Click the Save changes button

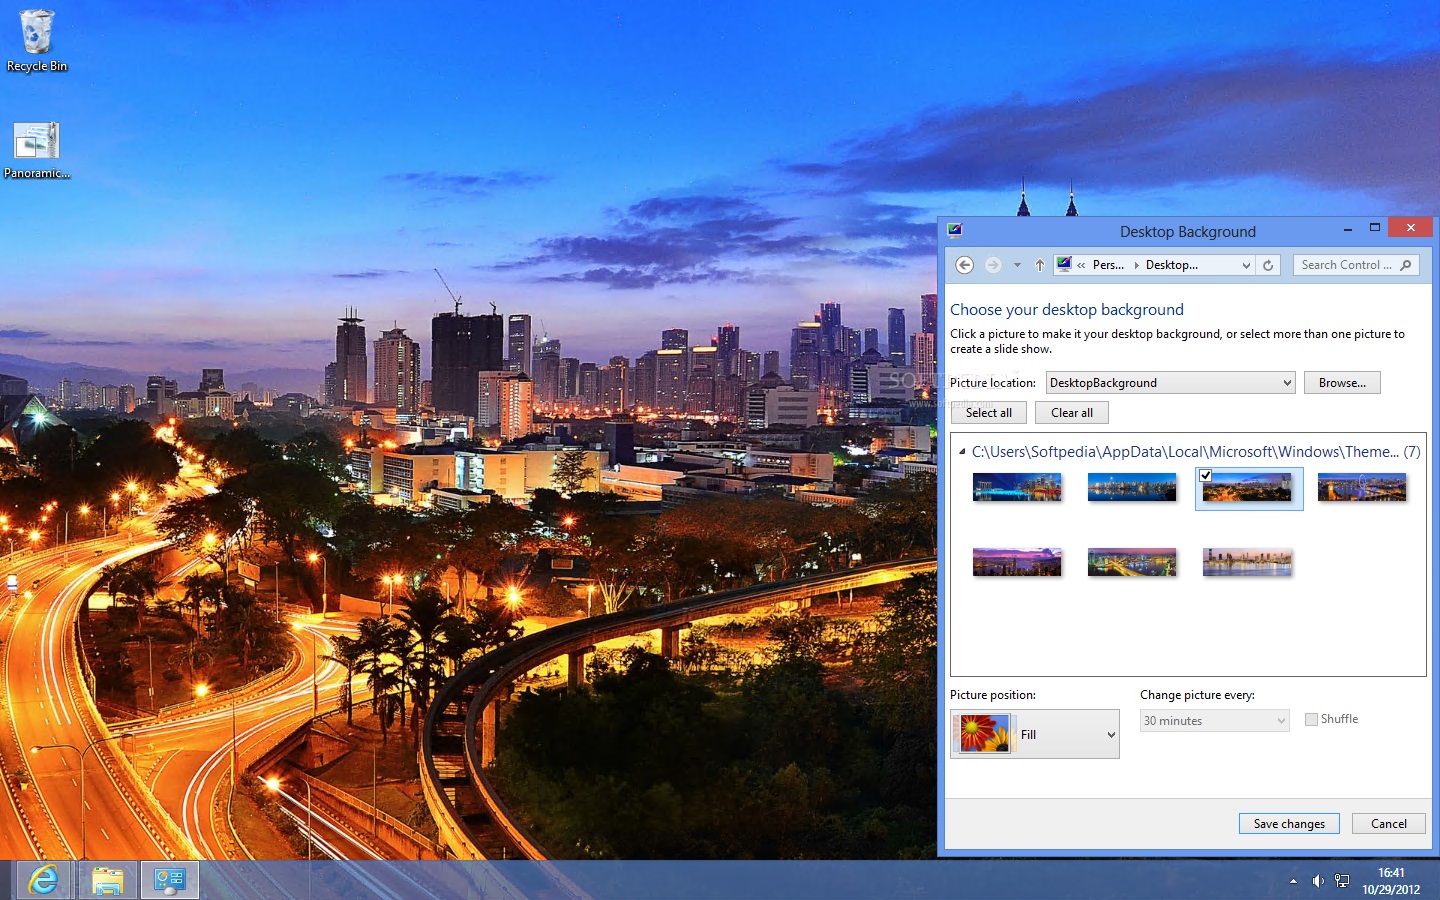click(x=1289, y=823)
